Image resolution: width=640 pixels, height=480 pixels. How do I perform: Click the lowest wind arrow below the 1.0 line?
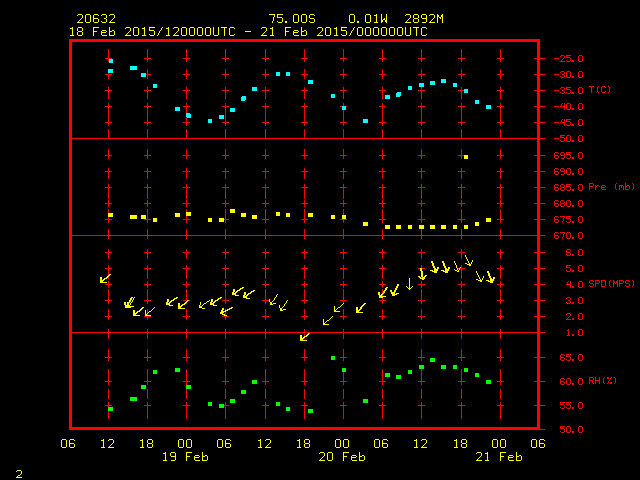[x=305, y=337]
